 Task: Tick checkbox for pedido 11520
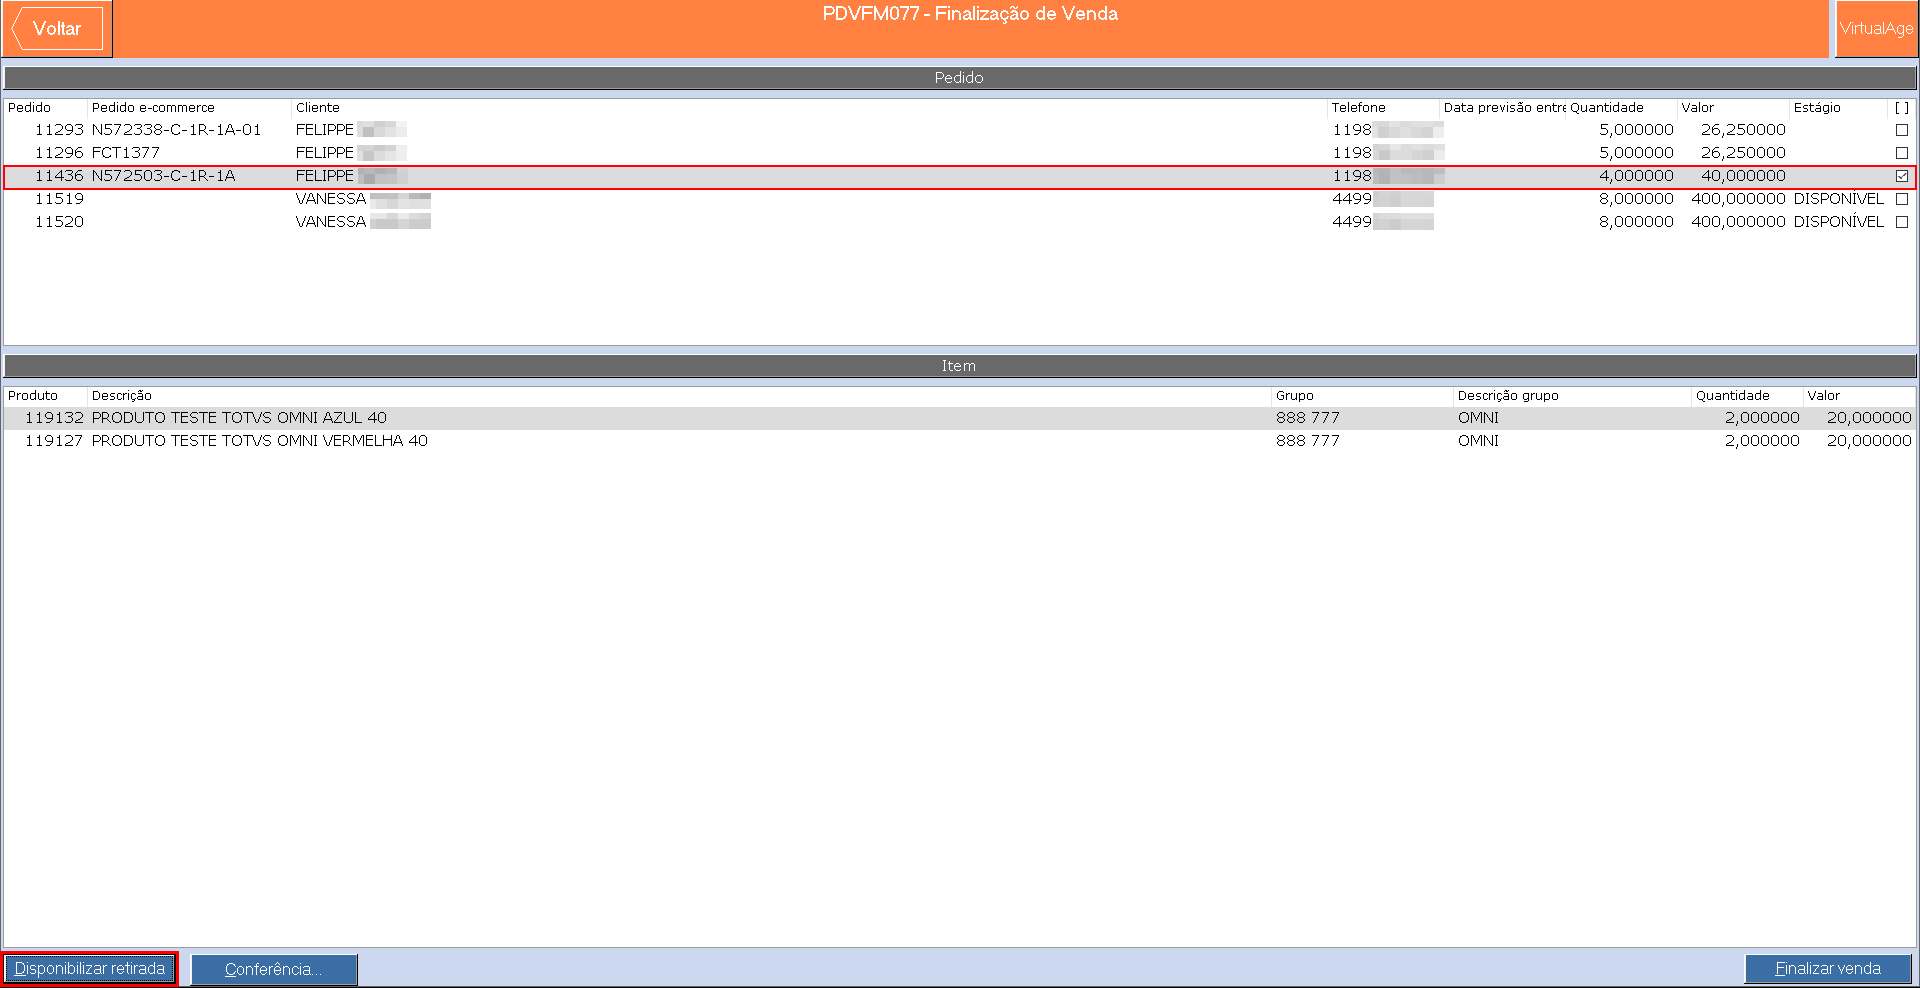pos(1902,222)
